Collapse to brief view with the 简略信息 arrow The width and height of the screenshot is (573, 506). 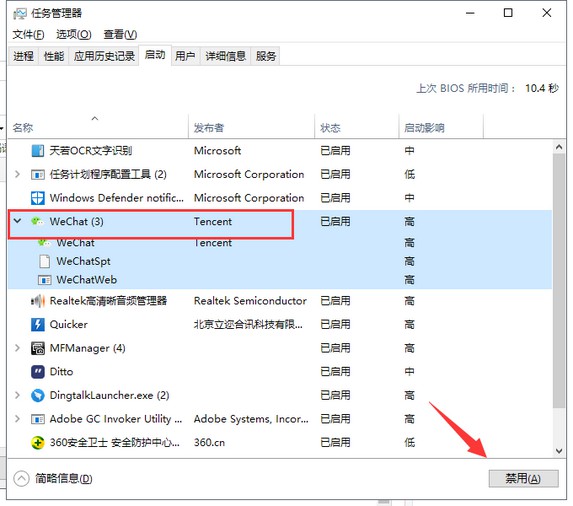pos(21,478)
